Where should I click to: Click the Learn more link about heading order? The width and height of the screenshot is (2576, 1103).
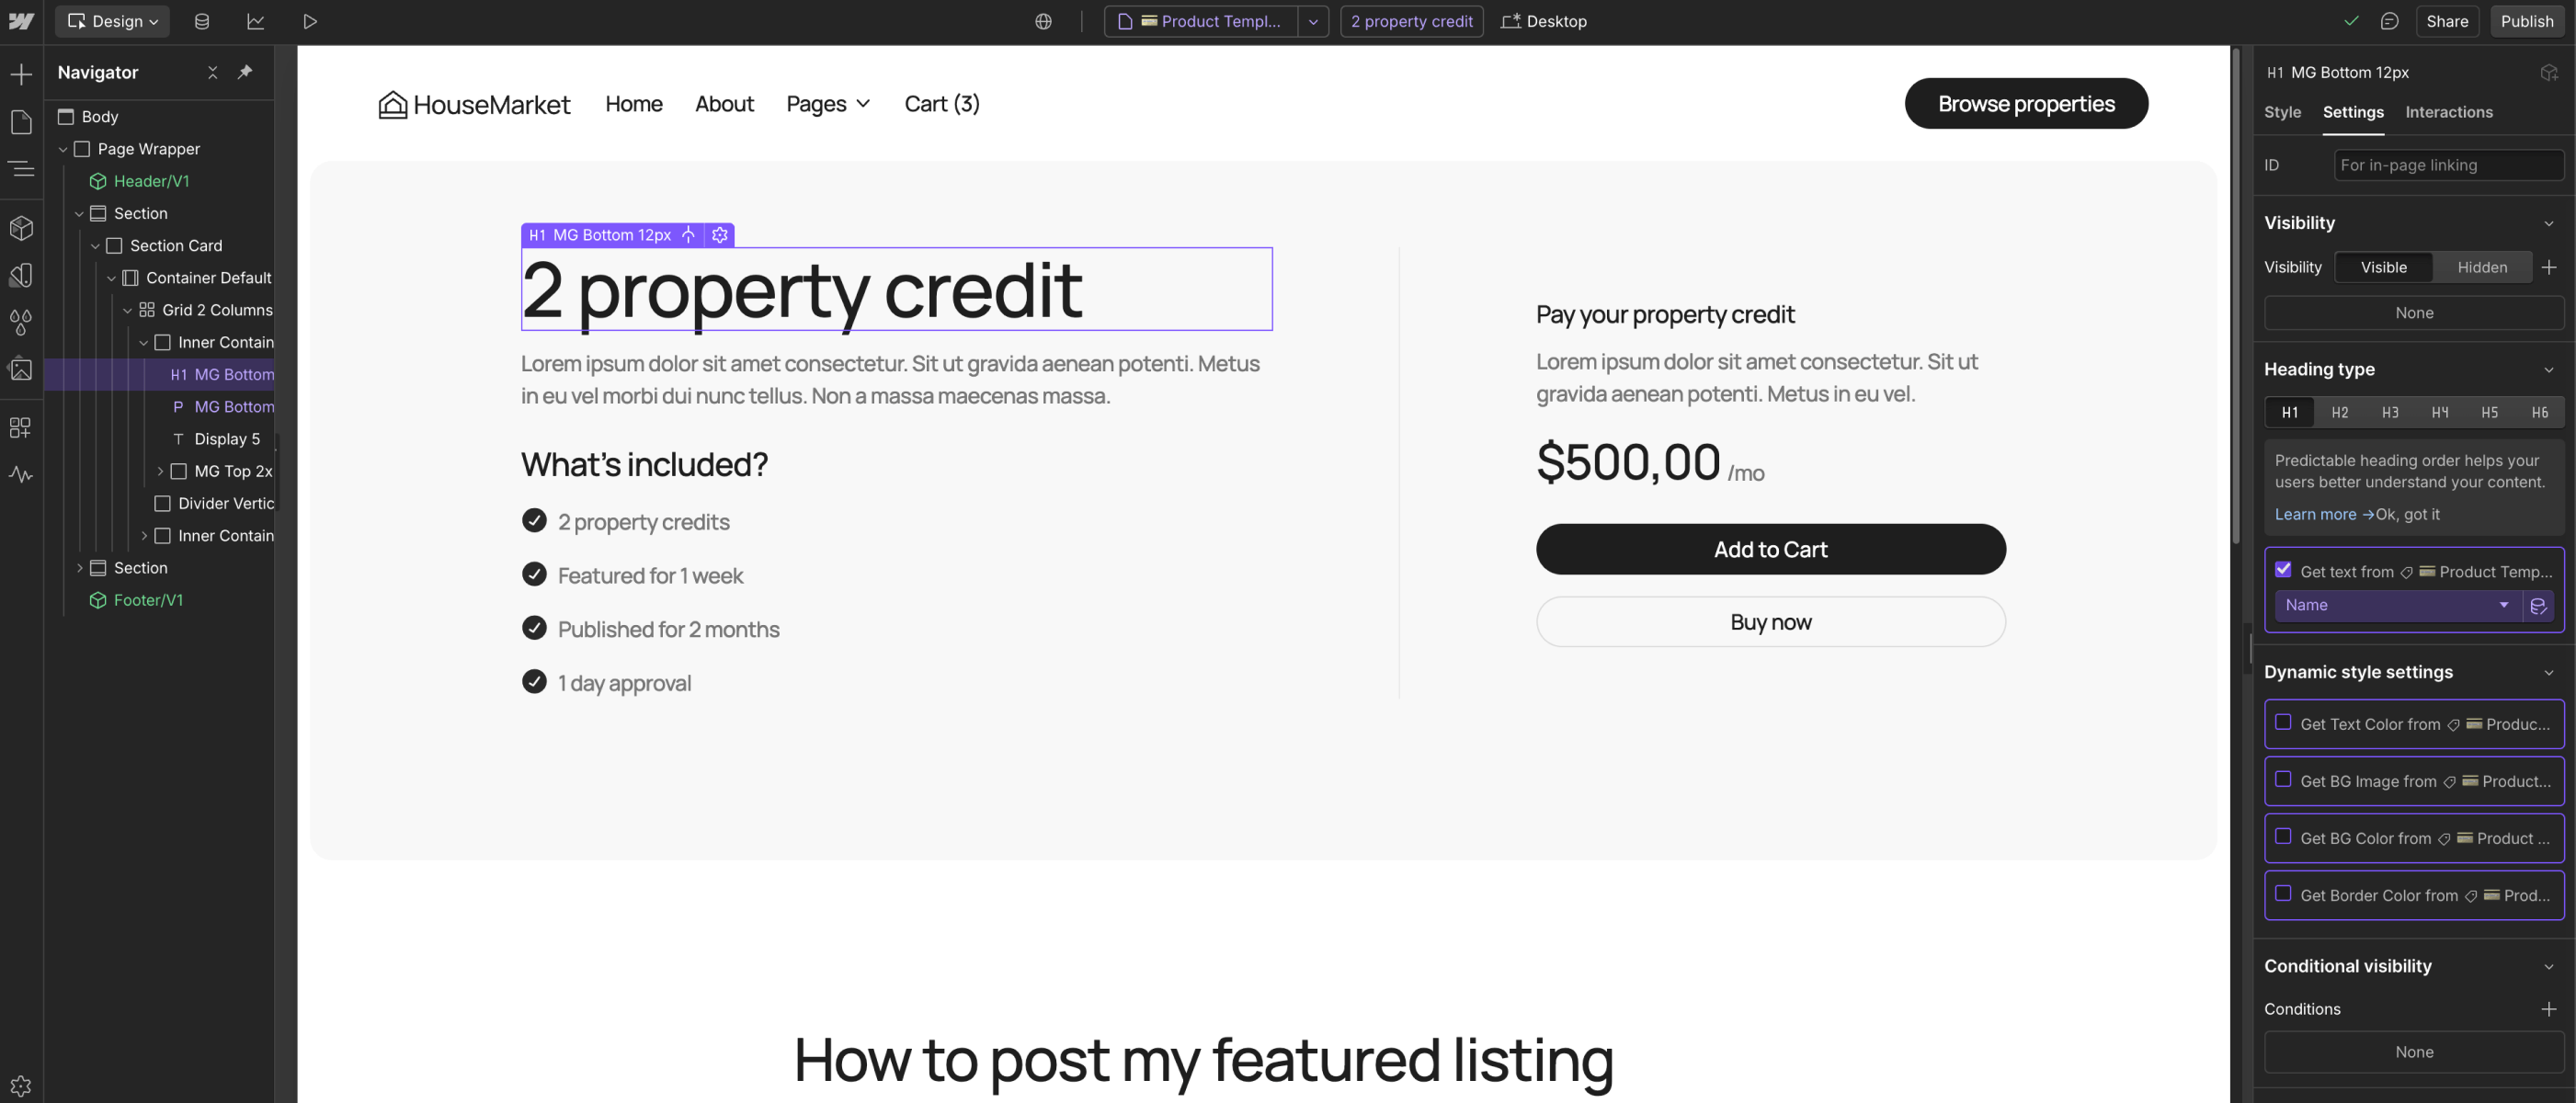click(2316, 514)
